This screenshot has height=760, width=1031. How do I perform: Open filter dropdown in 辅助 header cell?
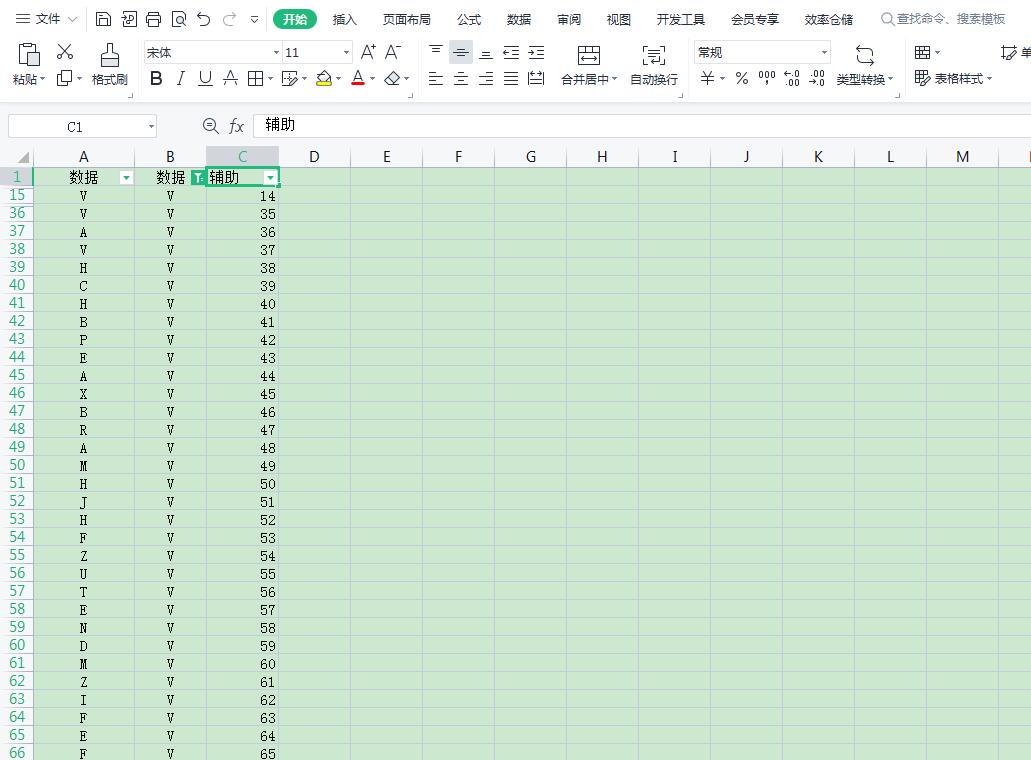click(x=270, y=178)
